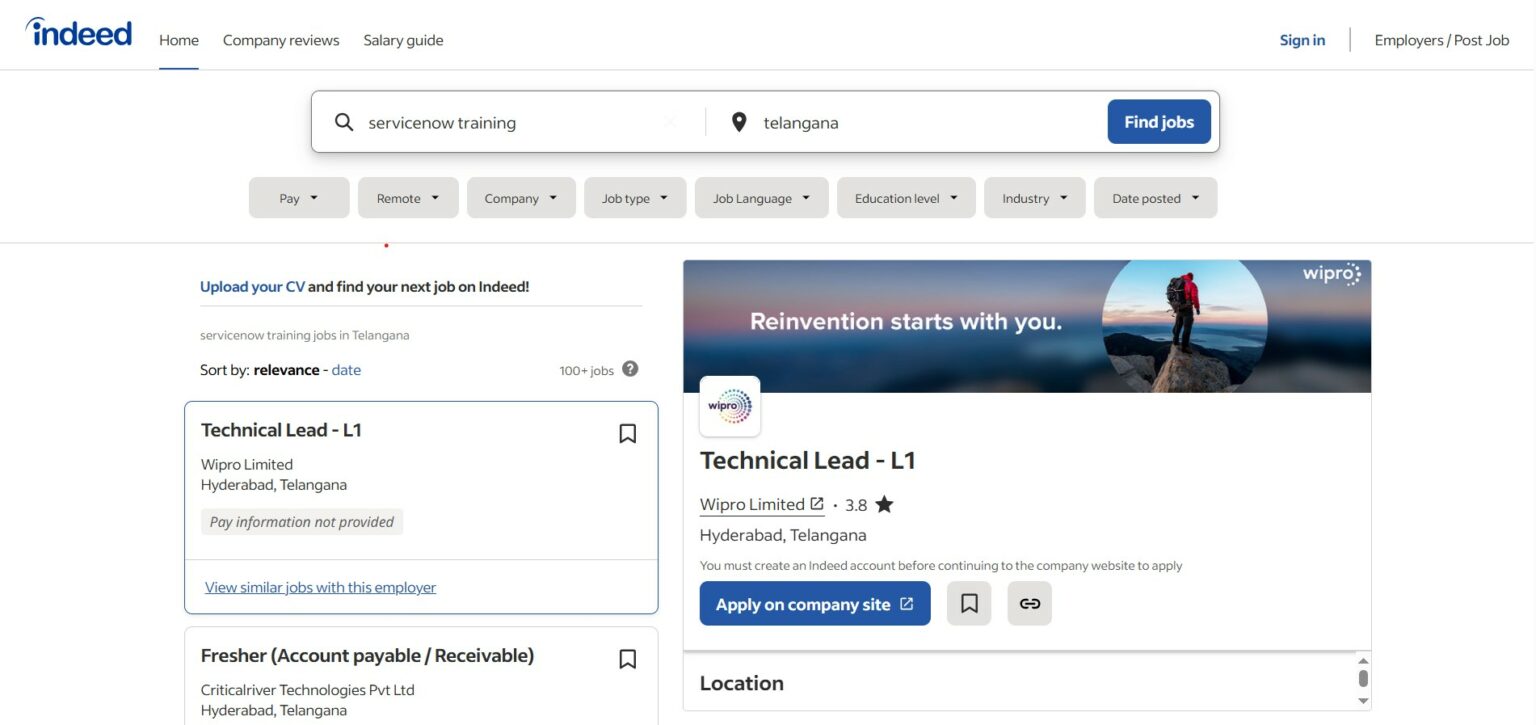The width and height of the screenshot is (1536, 725).
Task: Click the Indeed logo
Action: [79, 33]
